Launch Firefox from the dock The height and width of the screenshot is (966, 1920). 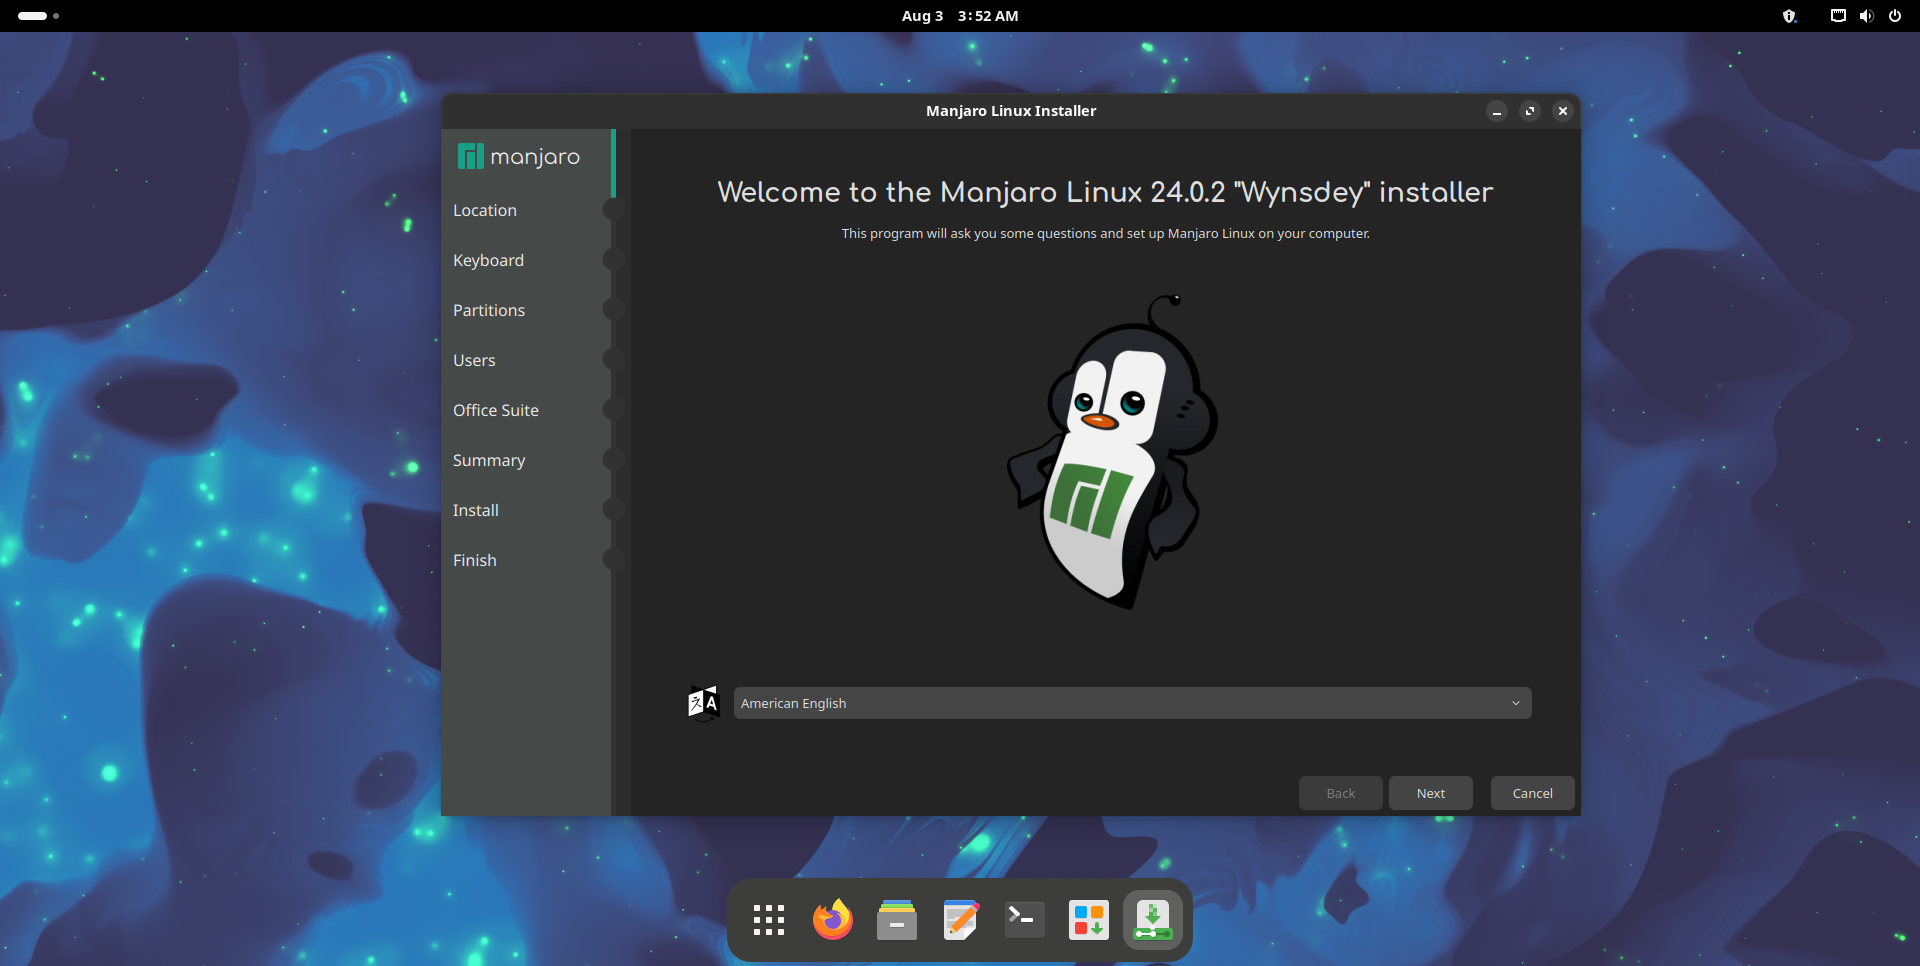832,920
